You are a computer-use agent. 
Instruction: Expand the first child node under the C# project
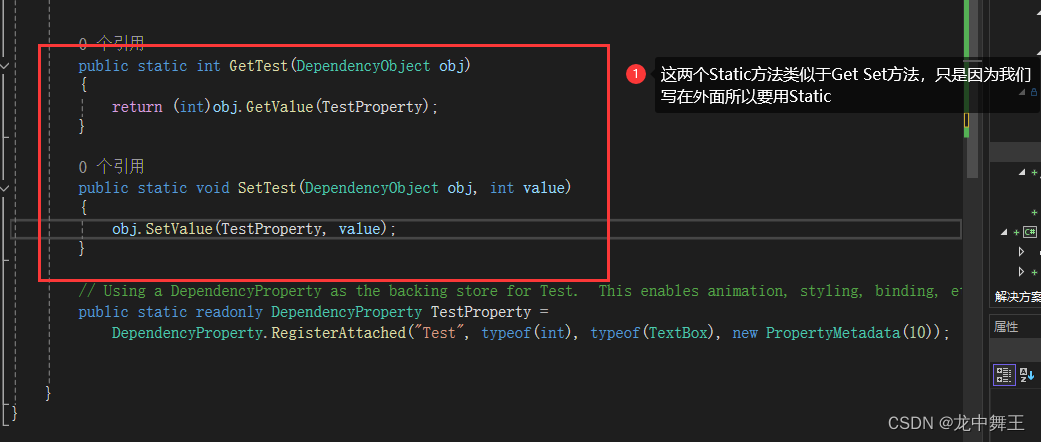click(1021, 252)
